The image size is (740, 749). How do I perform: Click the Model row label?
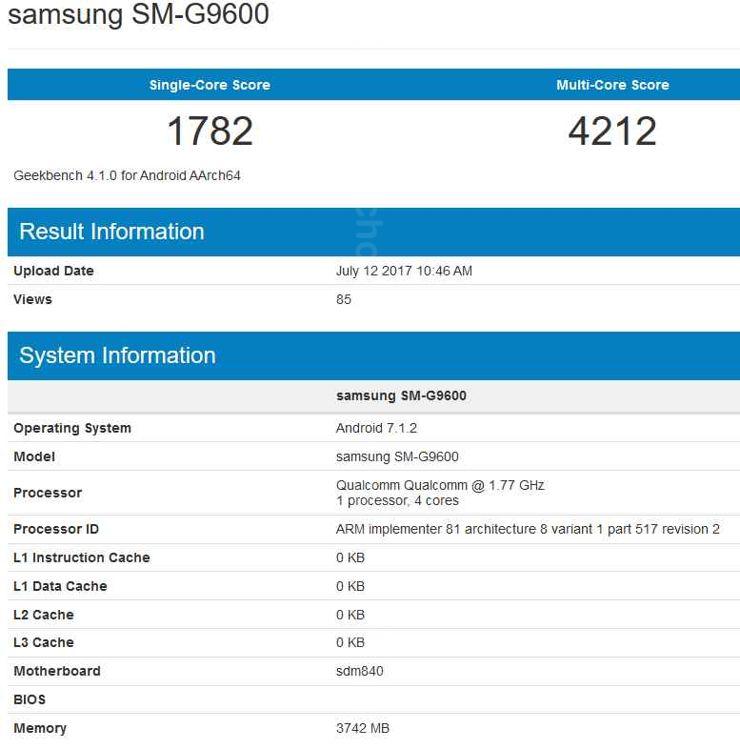point(34,457)
